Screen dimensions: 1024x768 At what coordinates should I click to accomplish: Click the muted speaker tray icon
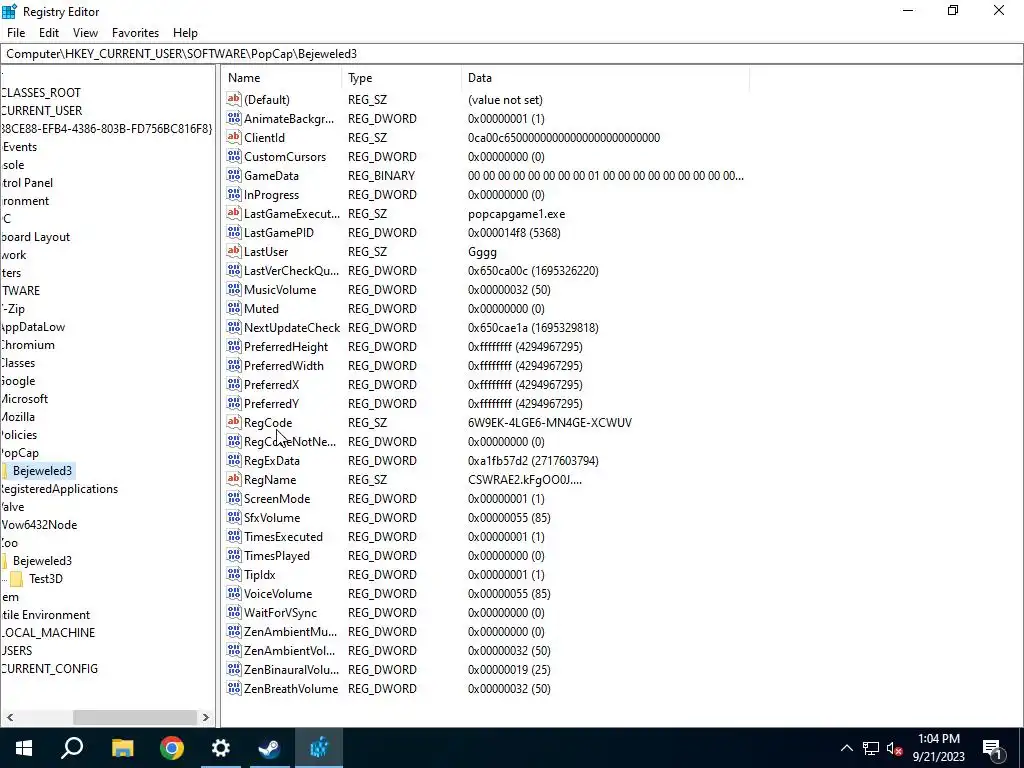point(895,748)
